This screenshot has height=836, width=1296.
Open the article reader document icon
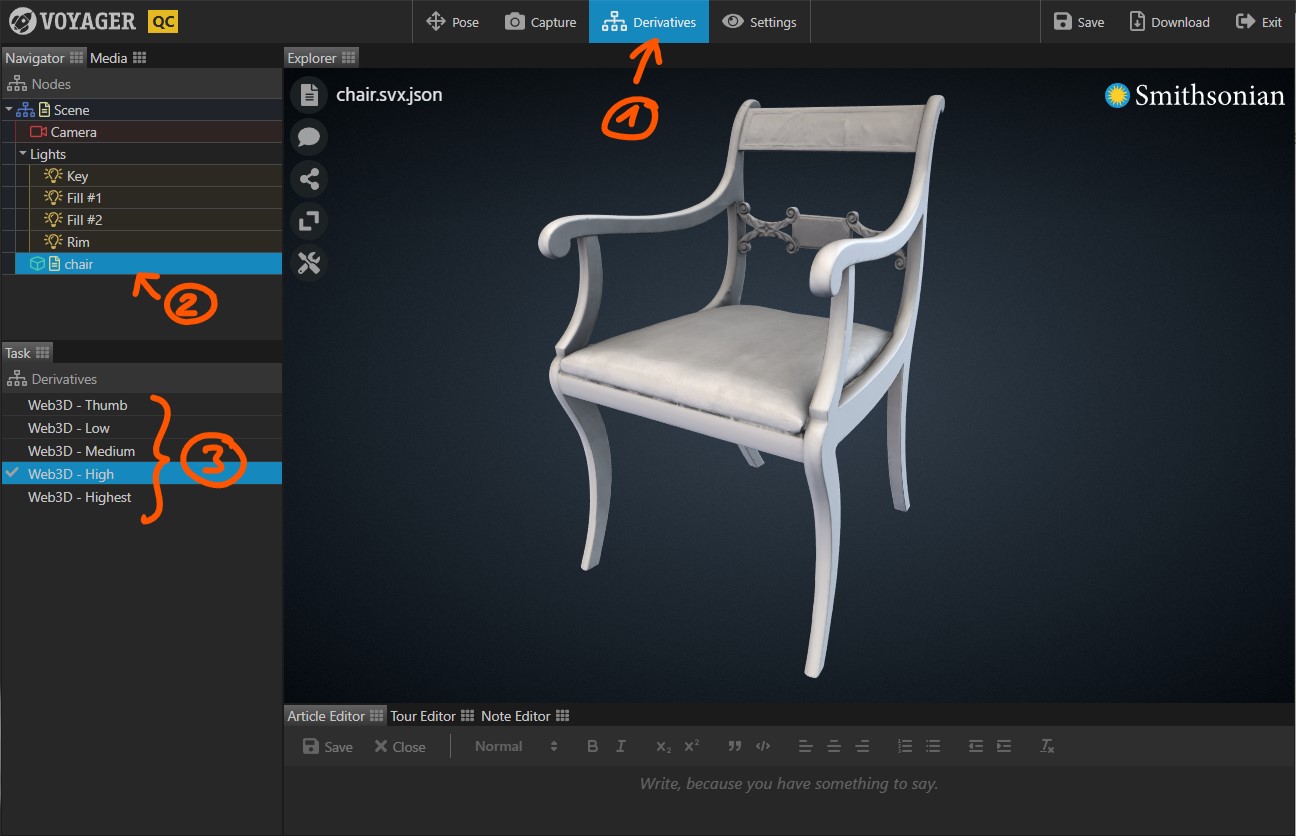click(309, 95)
